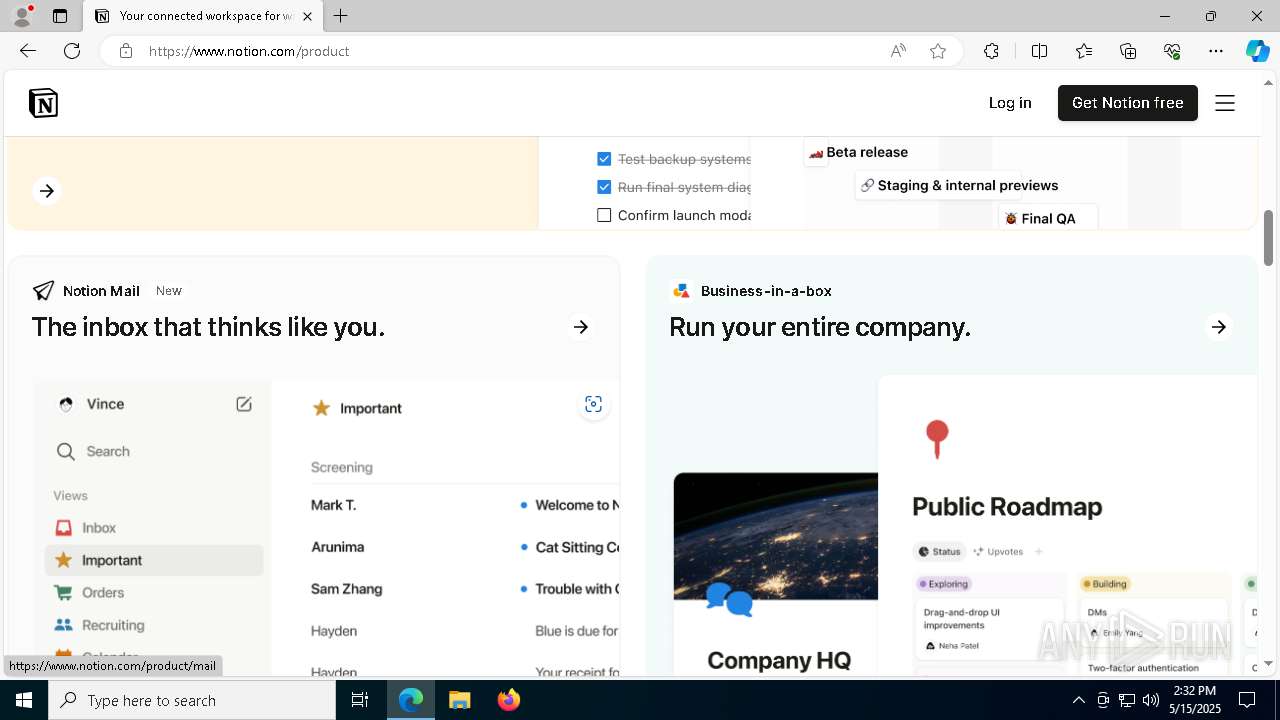
Task: Click the Browser essentials heart icon
Action: pos(1172,51)
